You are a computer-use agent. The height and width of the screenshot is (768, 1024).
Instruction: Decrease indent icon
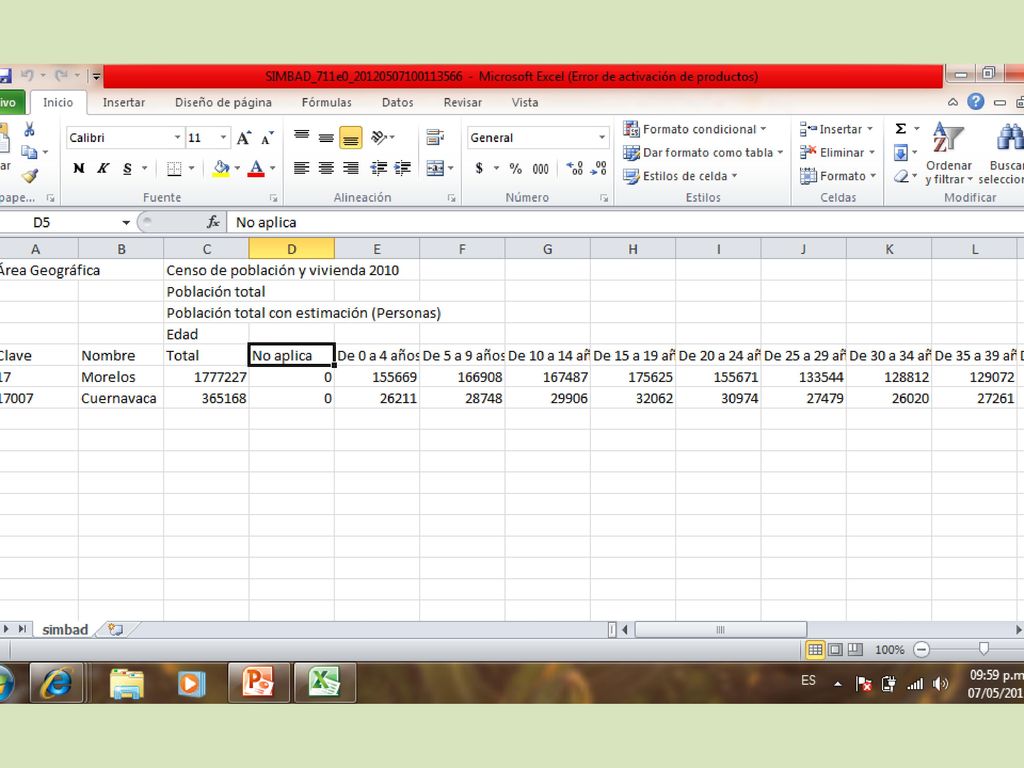[379, 168]
